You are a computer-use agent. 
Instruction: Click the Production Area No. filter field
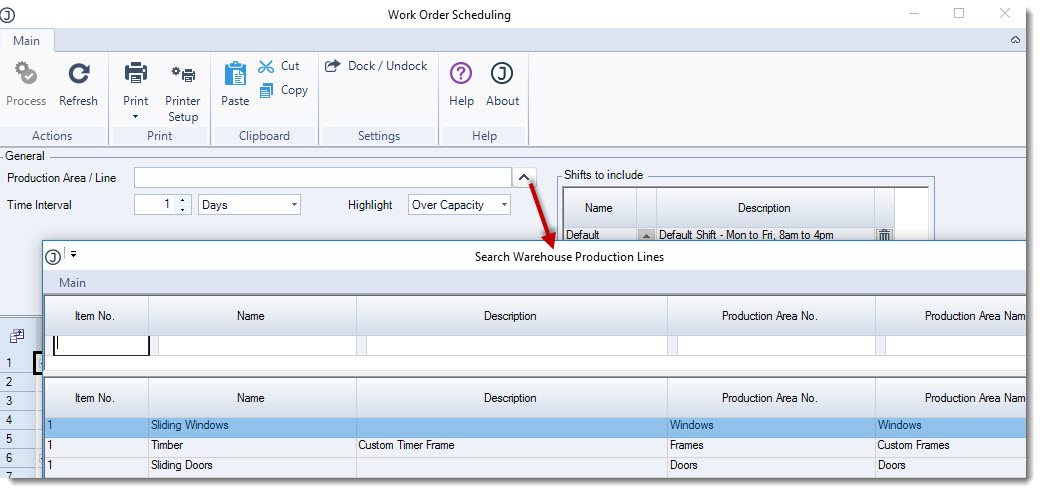pyautogui.click(x=776, y=345)
